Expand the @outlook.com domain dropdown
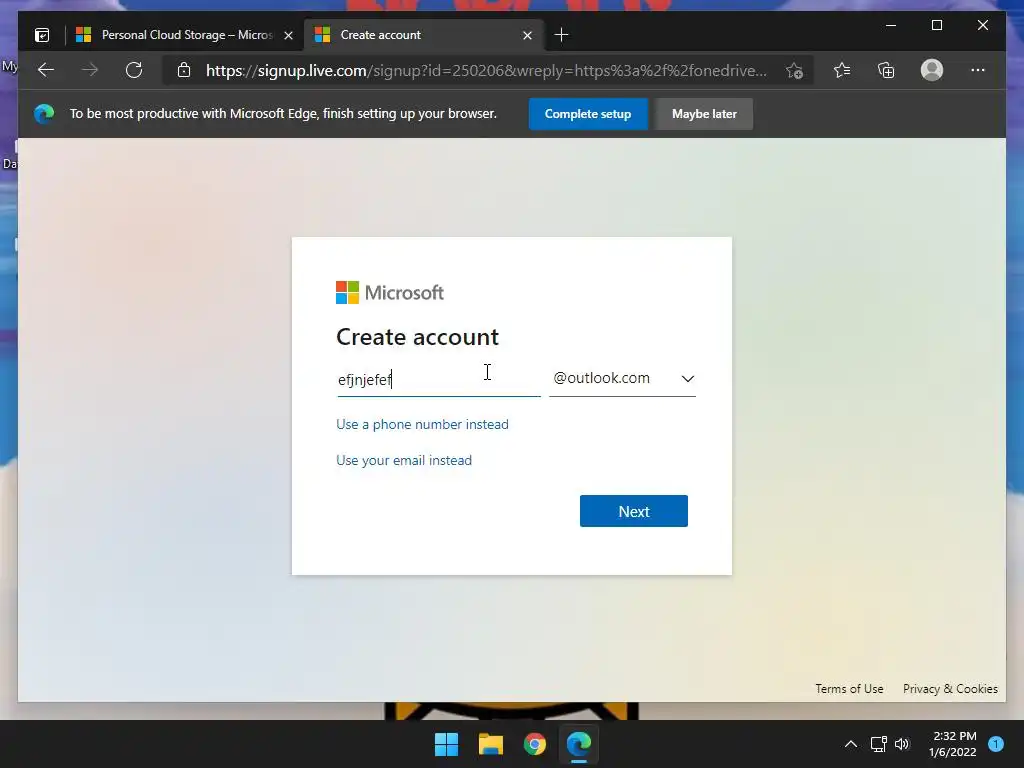This screenshot has width=1024, height=768. pyautogui.click(x=622, y=379)
